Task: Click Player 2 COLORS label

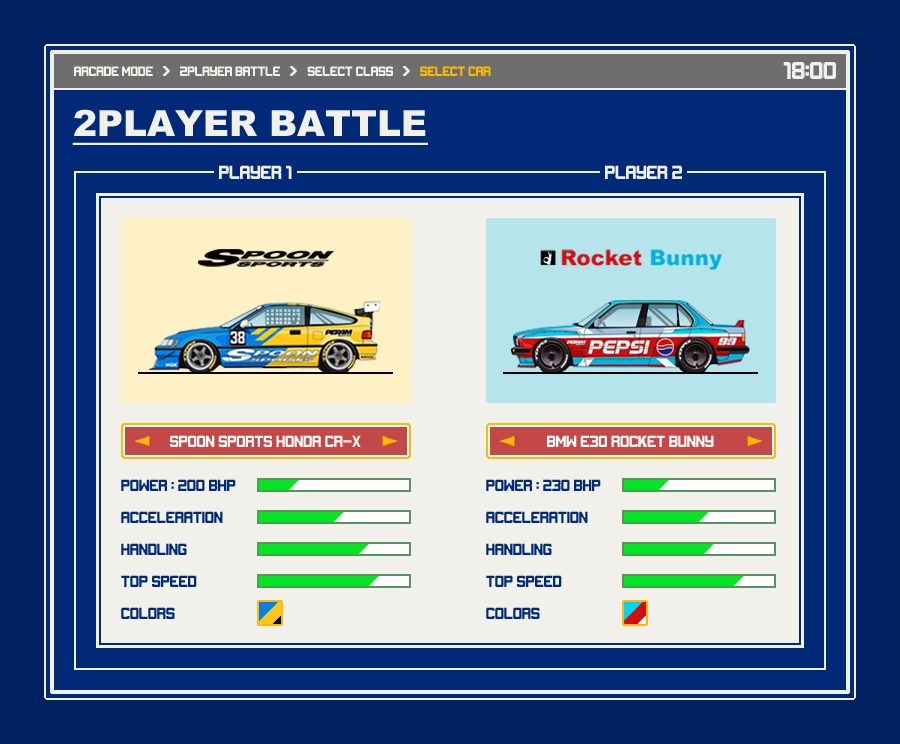Action: pos(513,614)
